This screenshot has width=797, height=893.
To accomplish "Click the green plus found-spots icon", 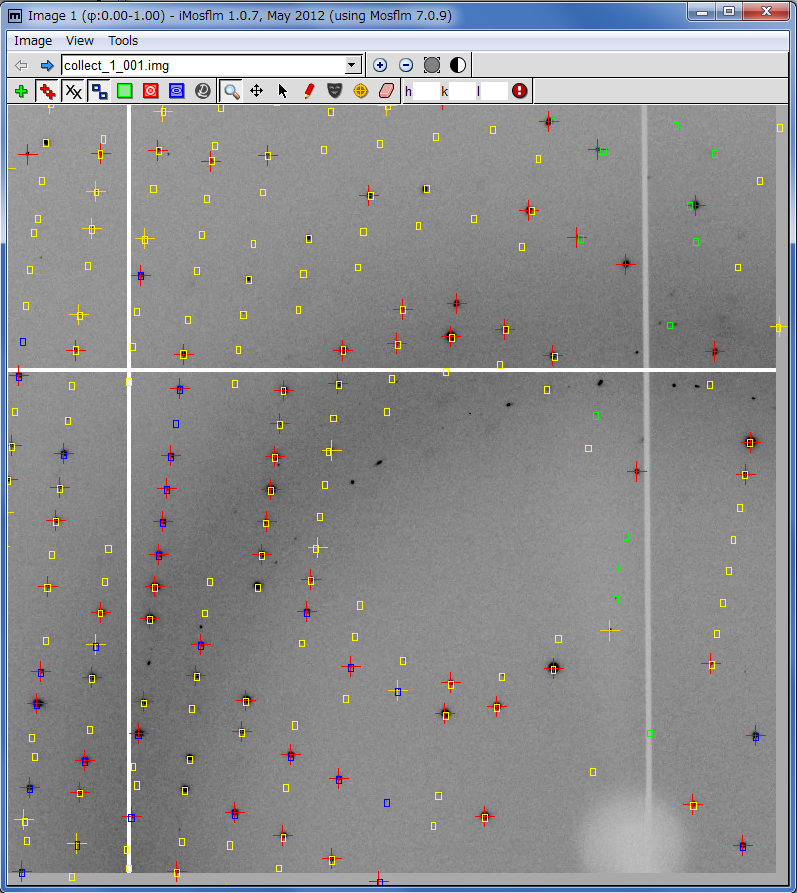I will point(21,91).
